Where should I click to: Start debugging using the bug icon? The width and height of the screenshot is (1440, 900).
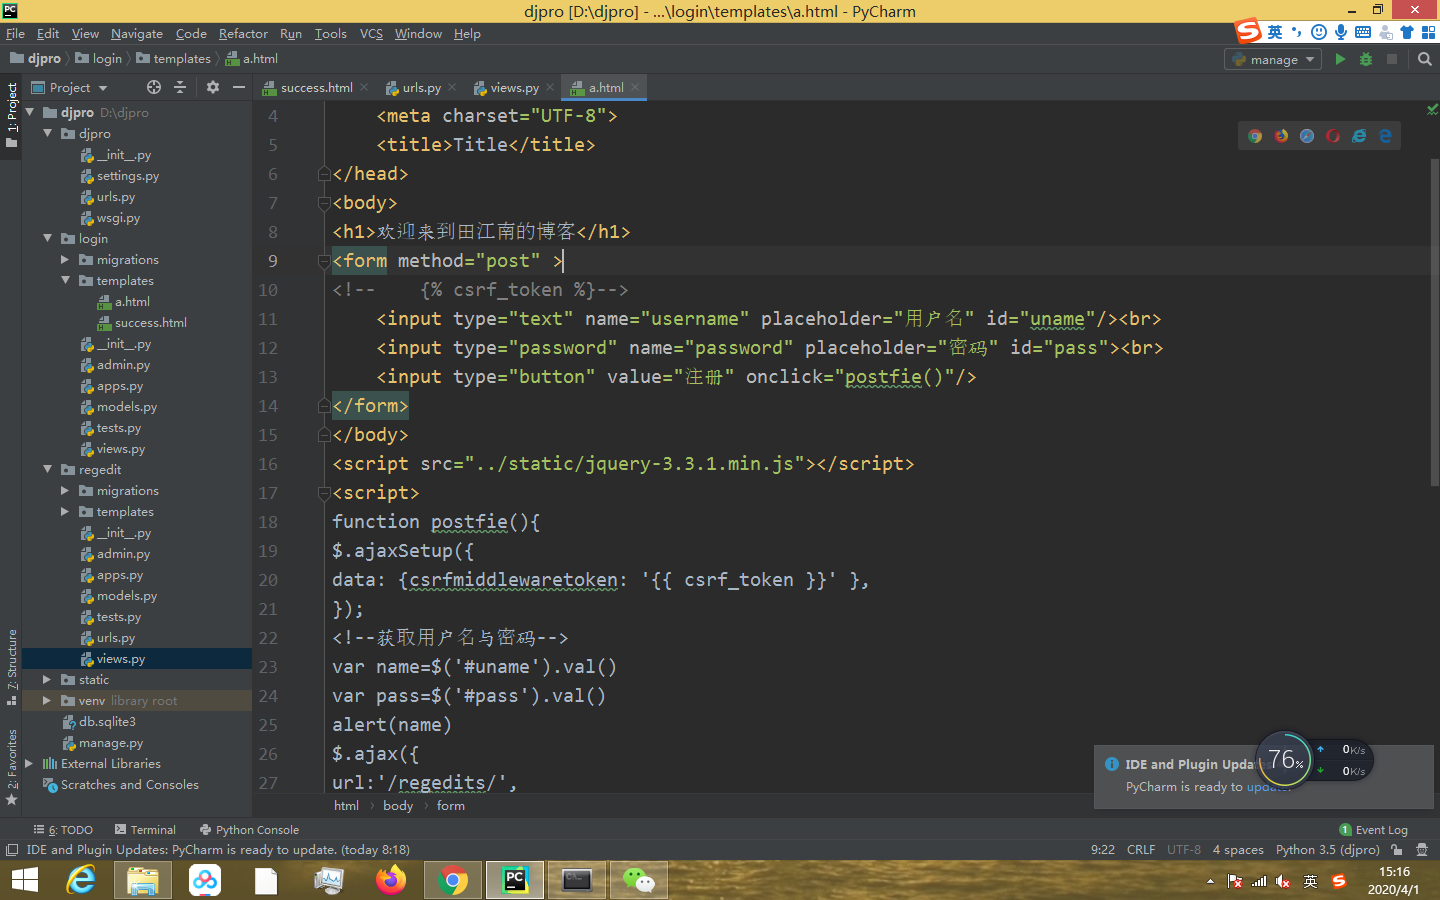[1365, 58]
